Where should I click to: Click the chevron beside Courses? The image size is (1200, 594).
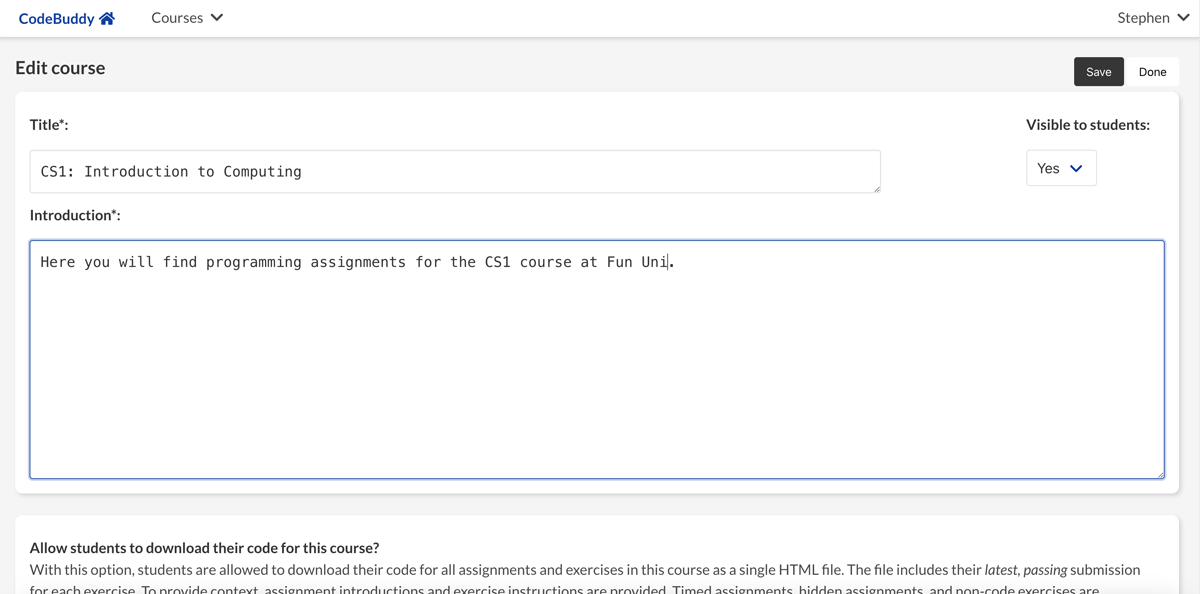tap(217, 18)
